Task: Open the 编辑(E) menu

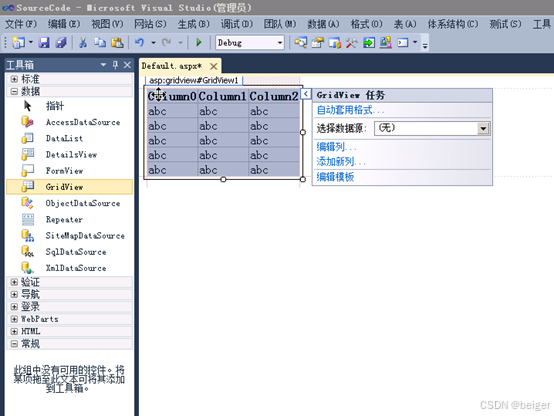Action: pos(64,24)
